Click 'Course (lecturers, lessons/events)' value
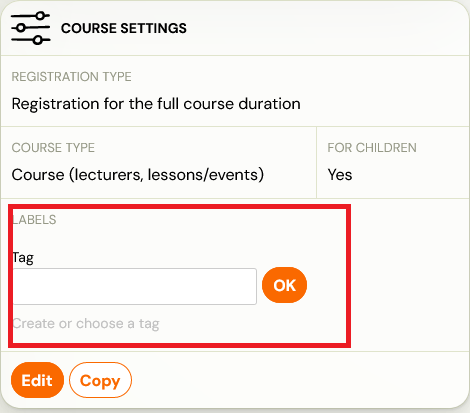Screen dimensions: 470x413 [138, 175]
